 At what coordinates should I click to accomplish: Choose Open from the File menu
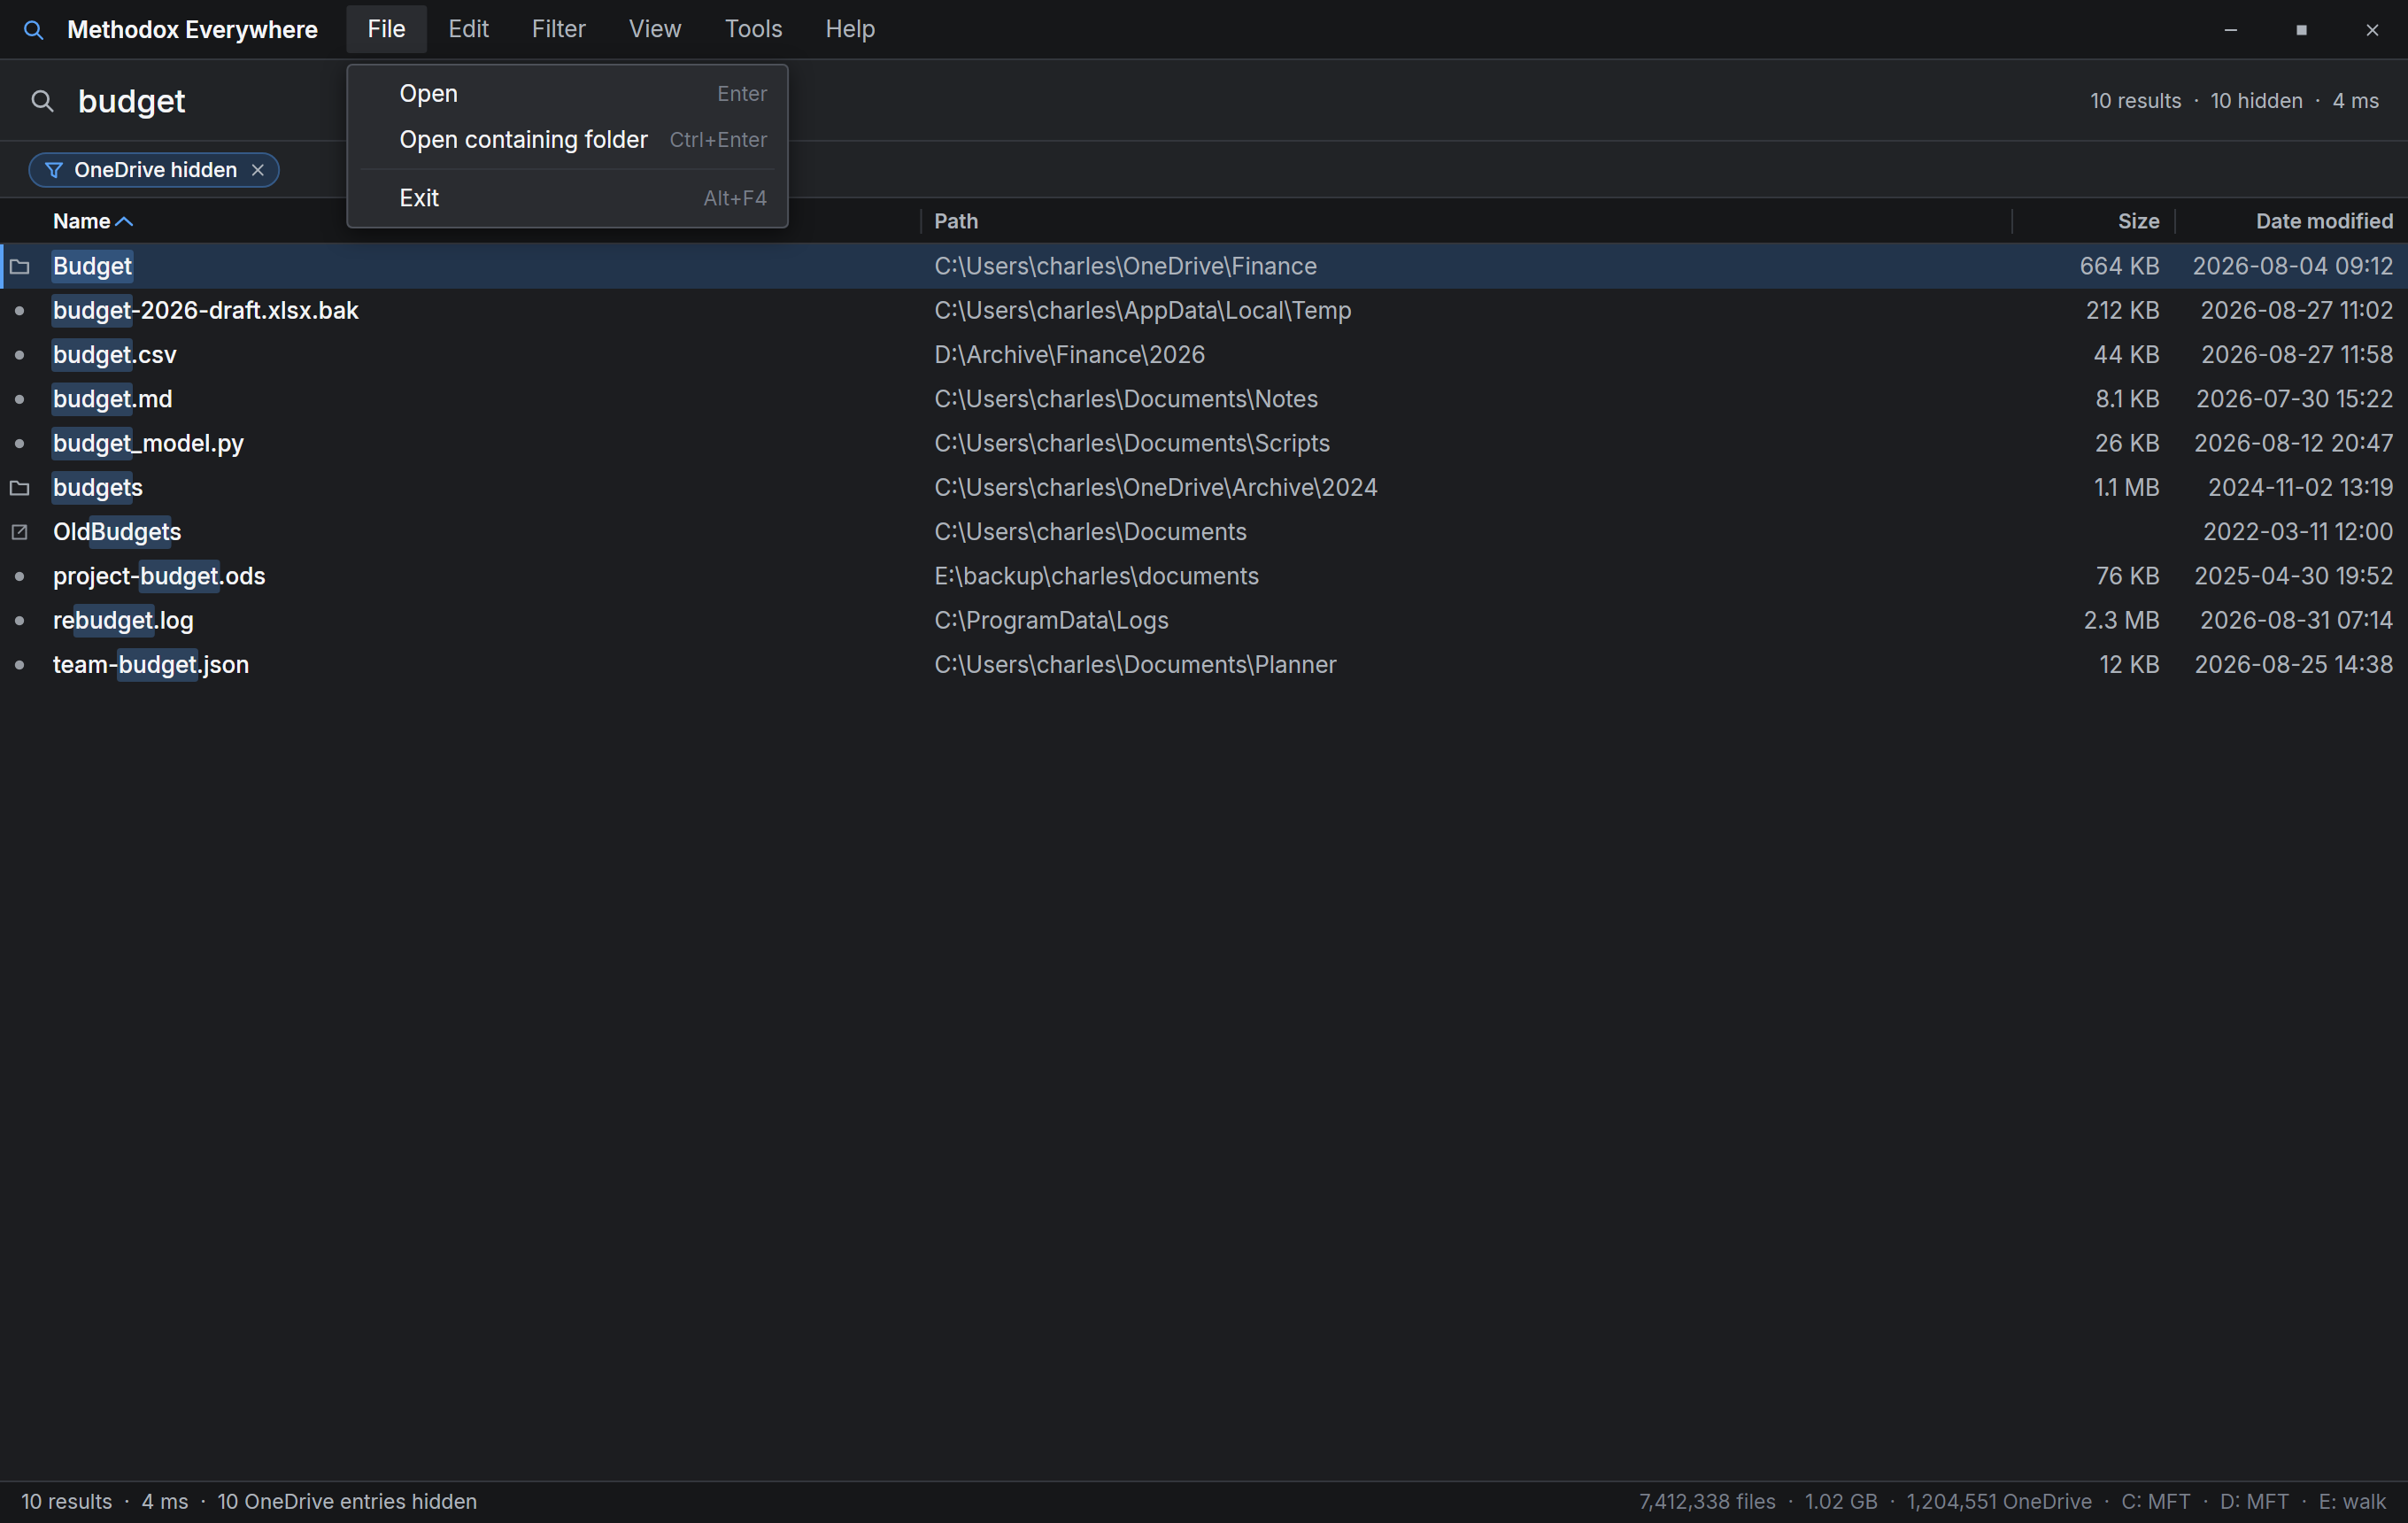tap(568, 94)
